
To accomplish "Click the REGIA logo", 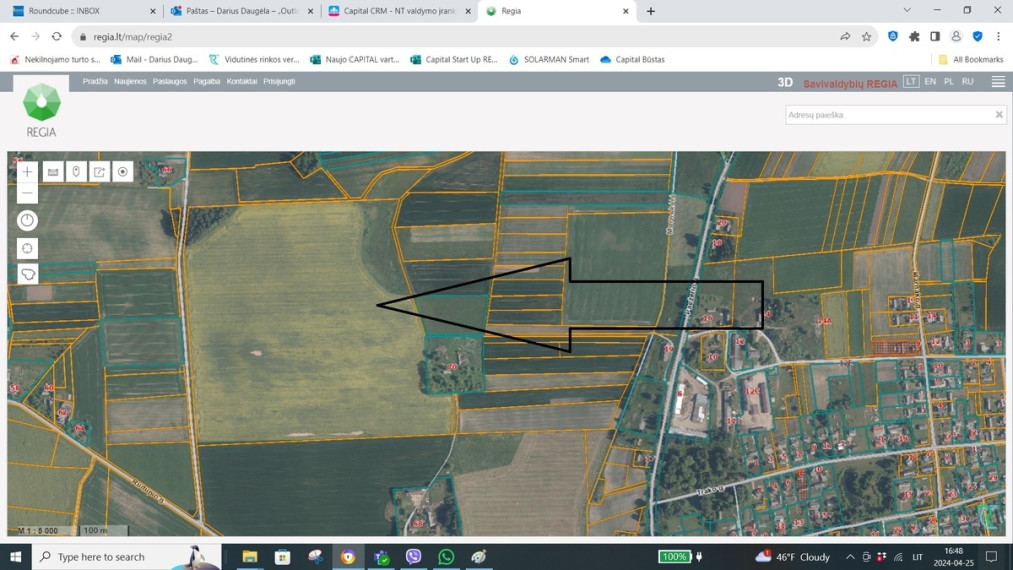I will (x=41, y=111).
